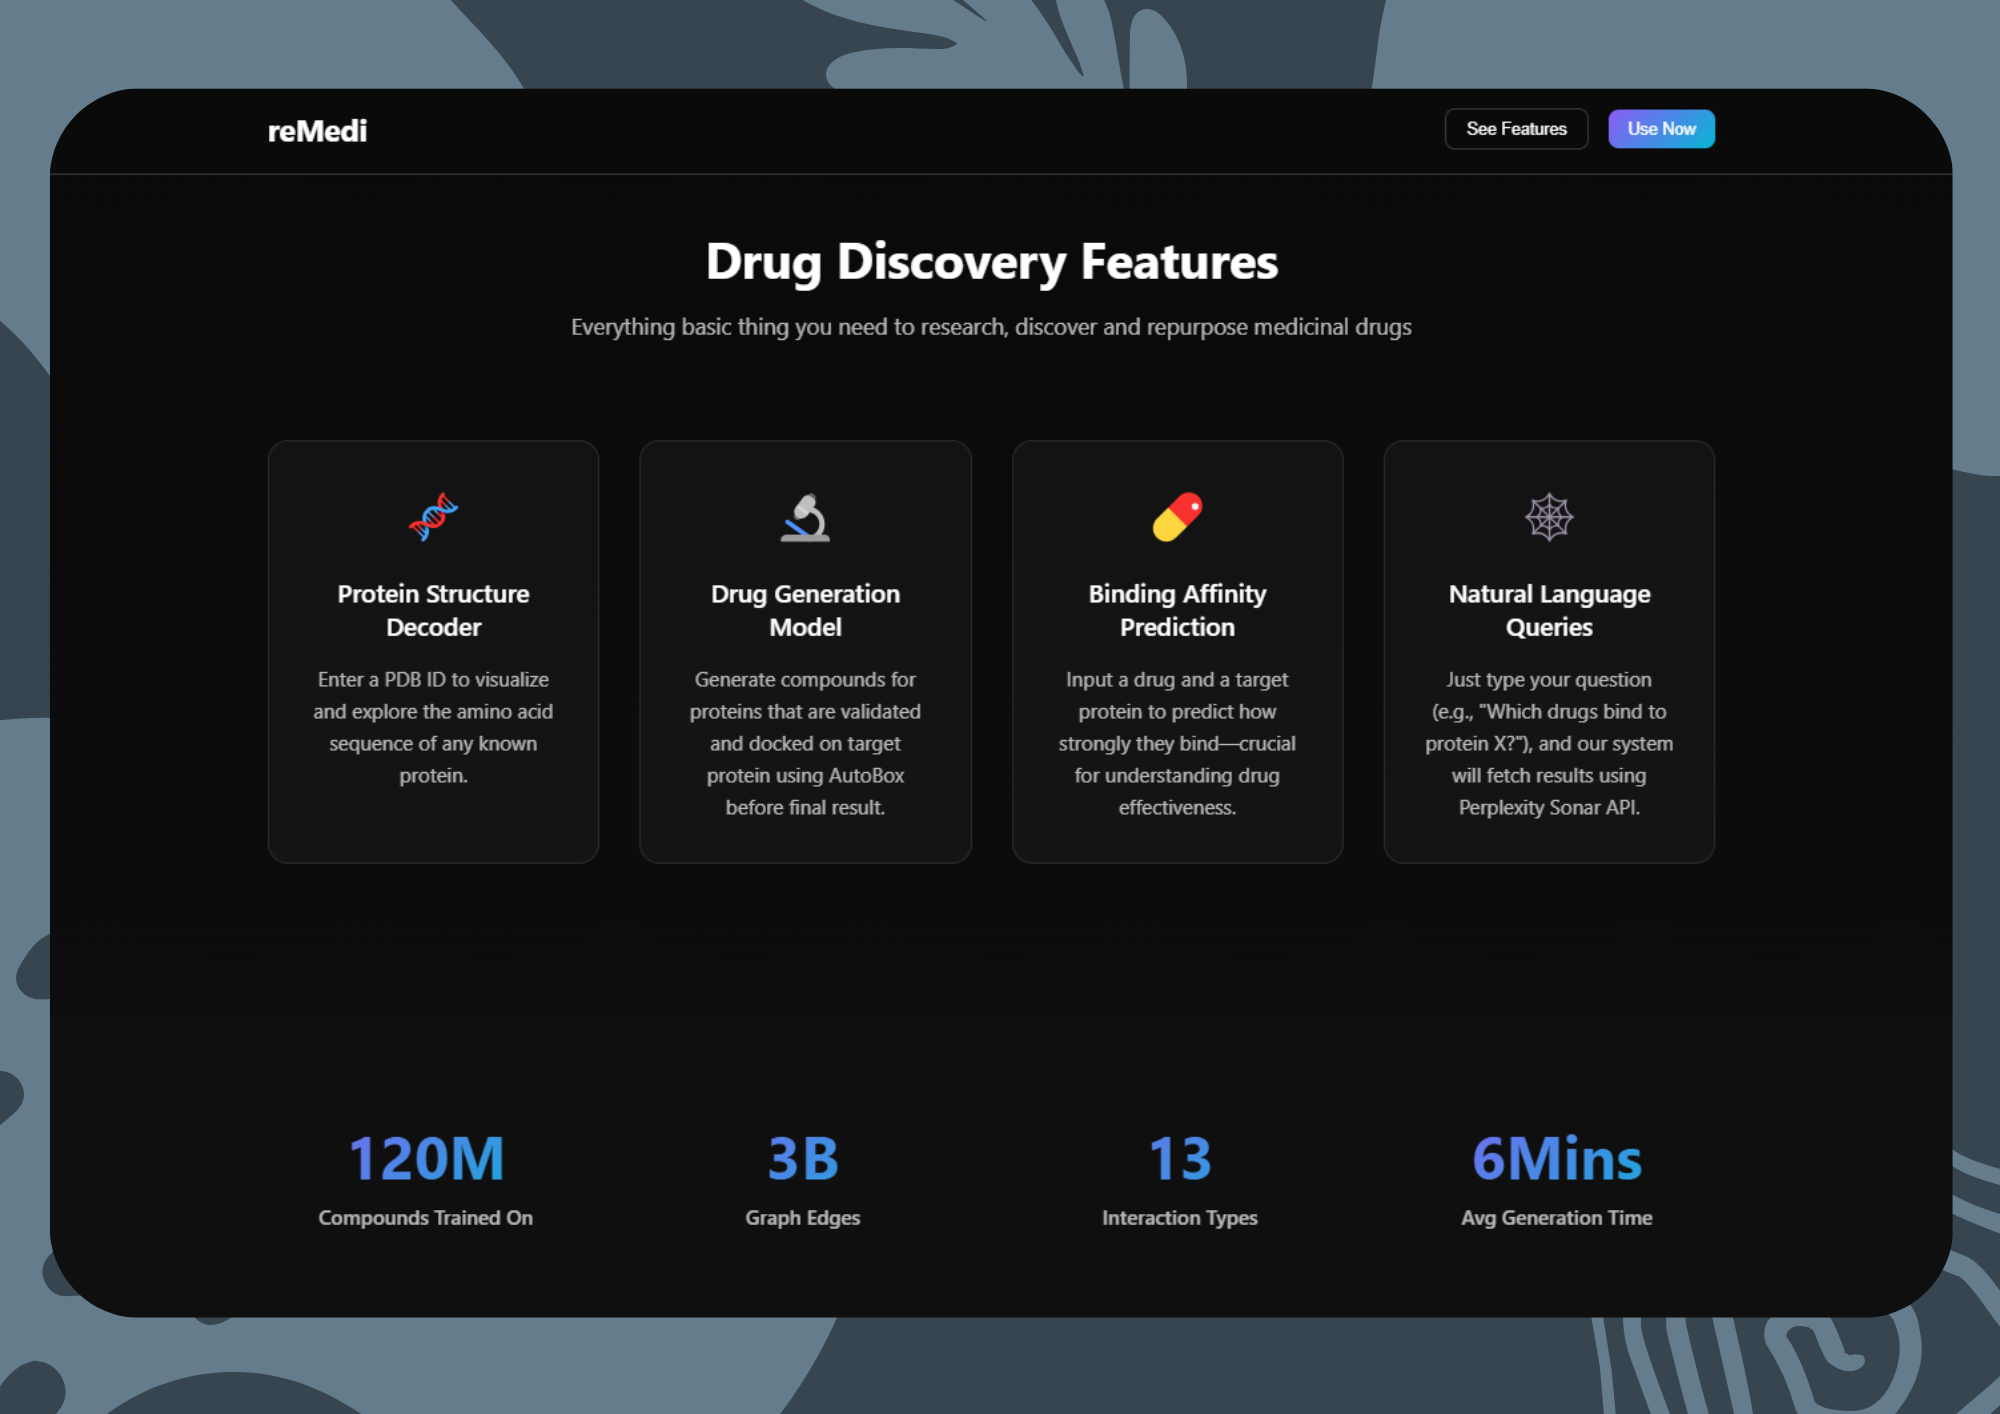Click the Avg Generation Time label

[x=1556, y=1218]
